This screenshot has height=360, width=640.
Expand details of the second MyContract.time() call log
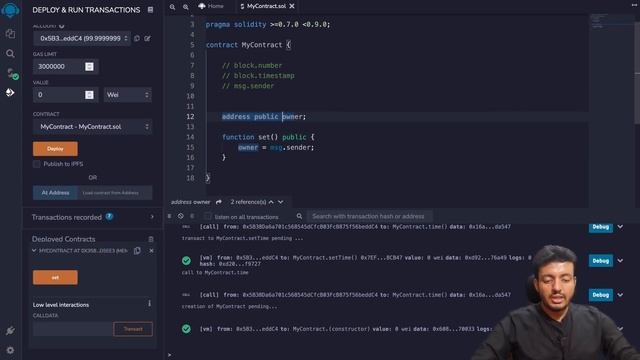620,295
